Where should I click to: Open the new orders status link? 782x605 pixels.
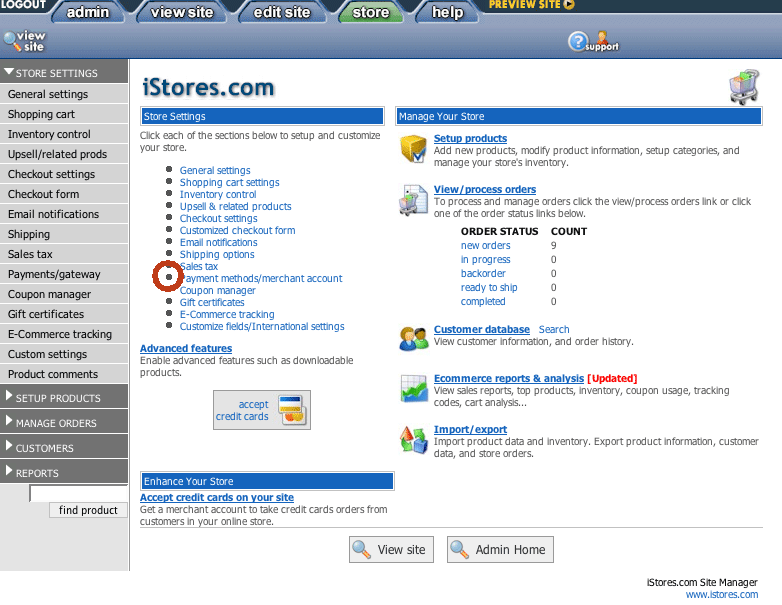tap(485, 245)
